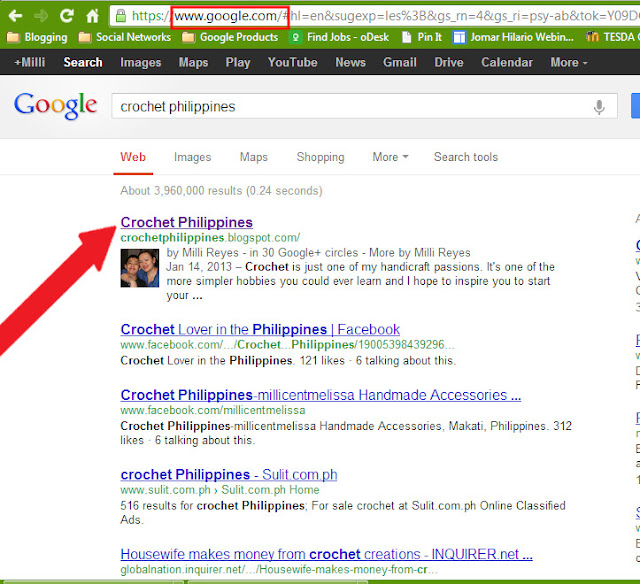The height and width of the screenshot is (584, 640).
Task: Click Milli Reyes author photo thumbnail
Action: pos(140,268)
